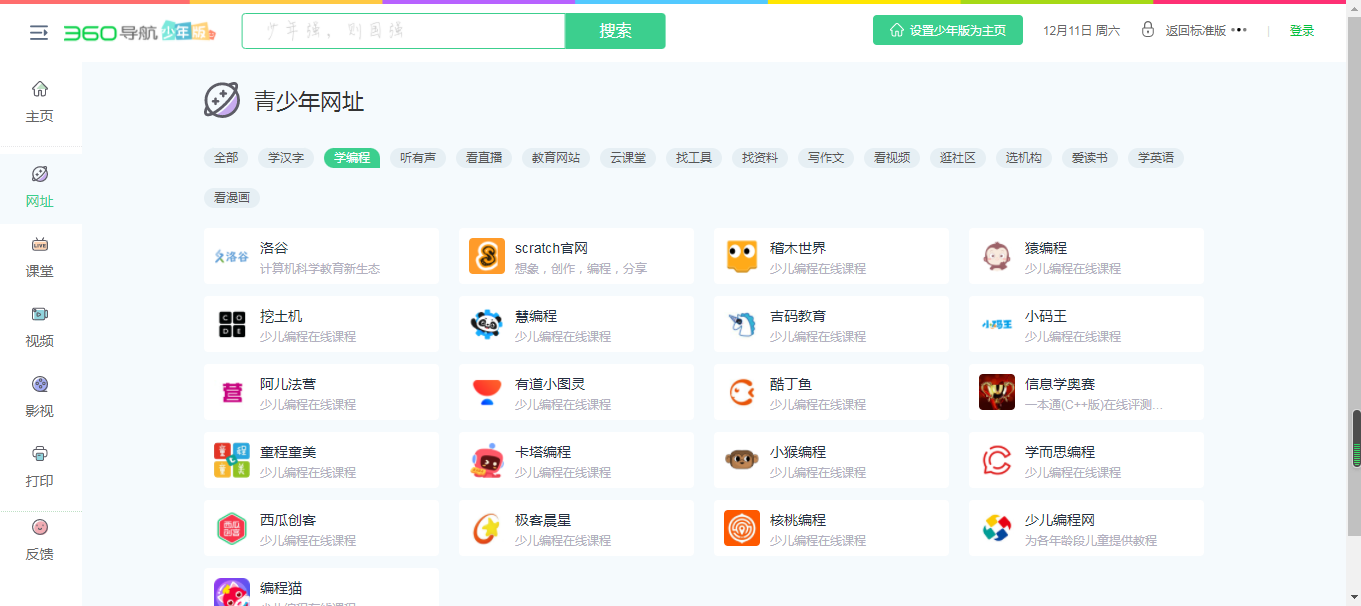Image resolution: width=1361 pixels, height=606 pixels.
Task: Click the 慧编程 panda logo
Action: click(487, 324)
